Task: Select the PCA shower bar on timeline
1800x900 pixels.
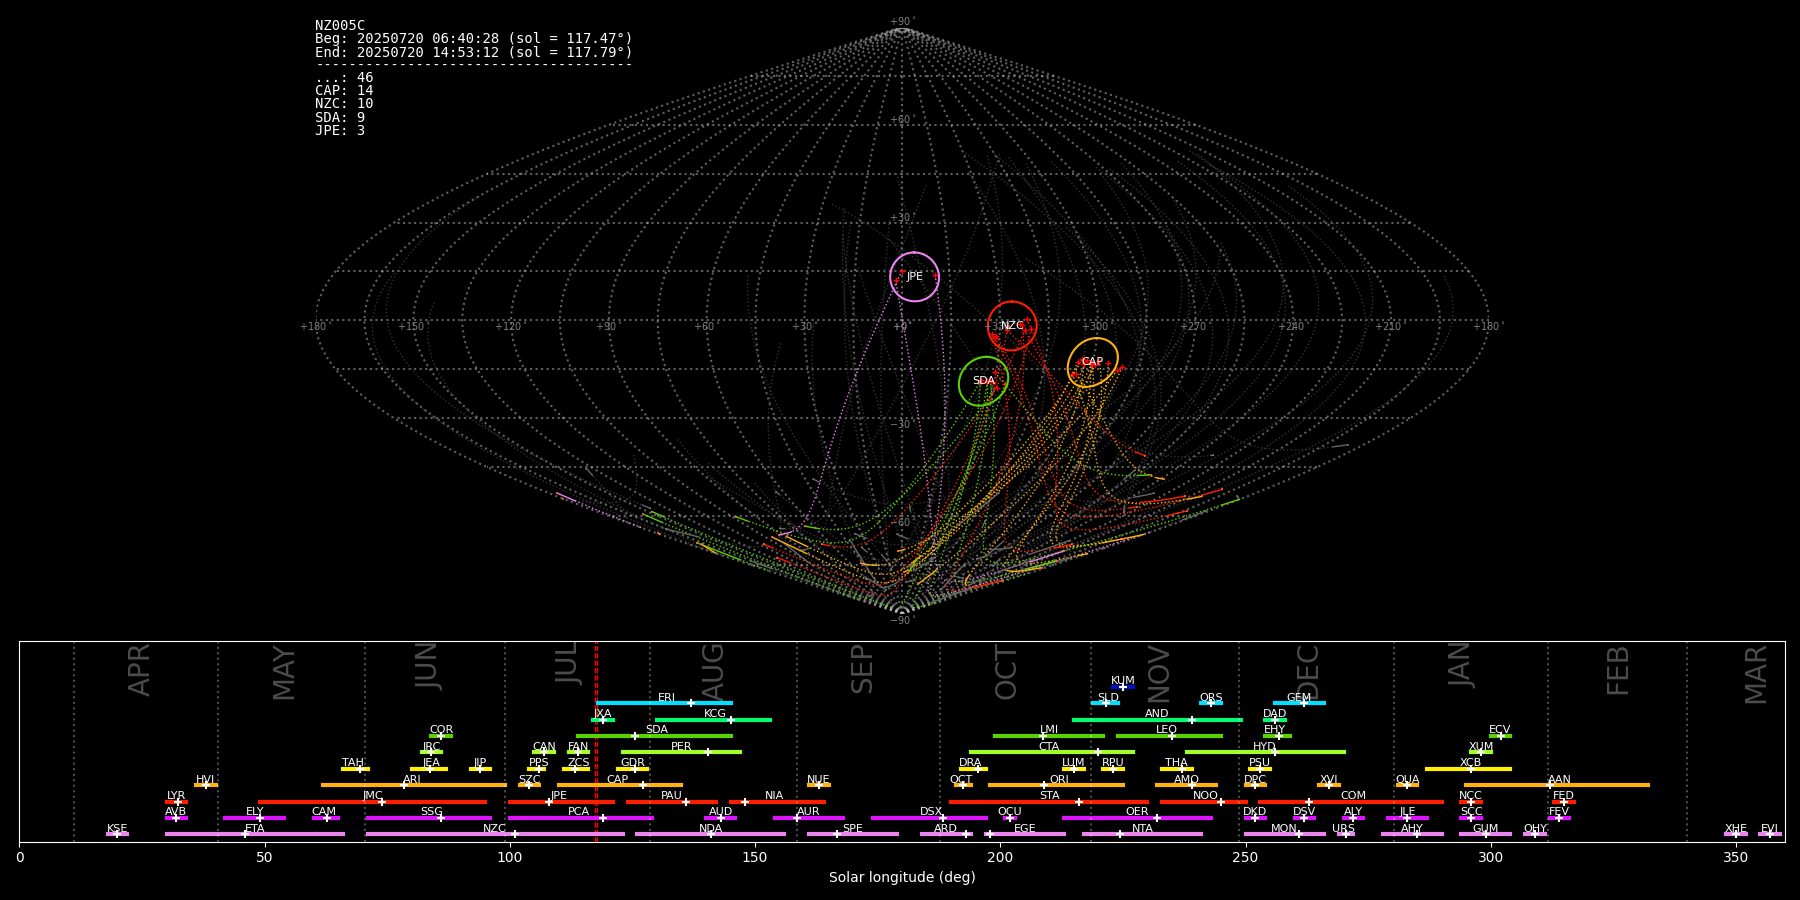Action: pos(580,818)
